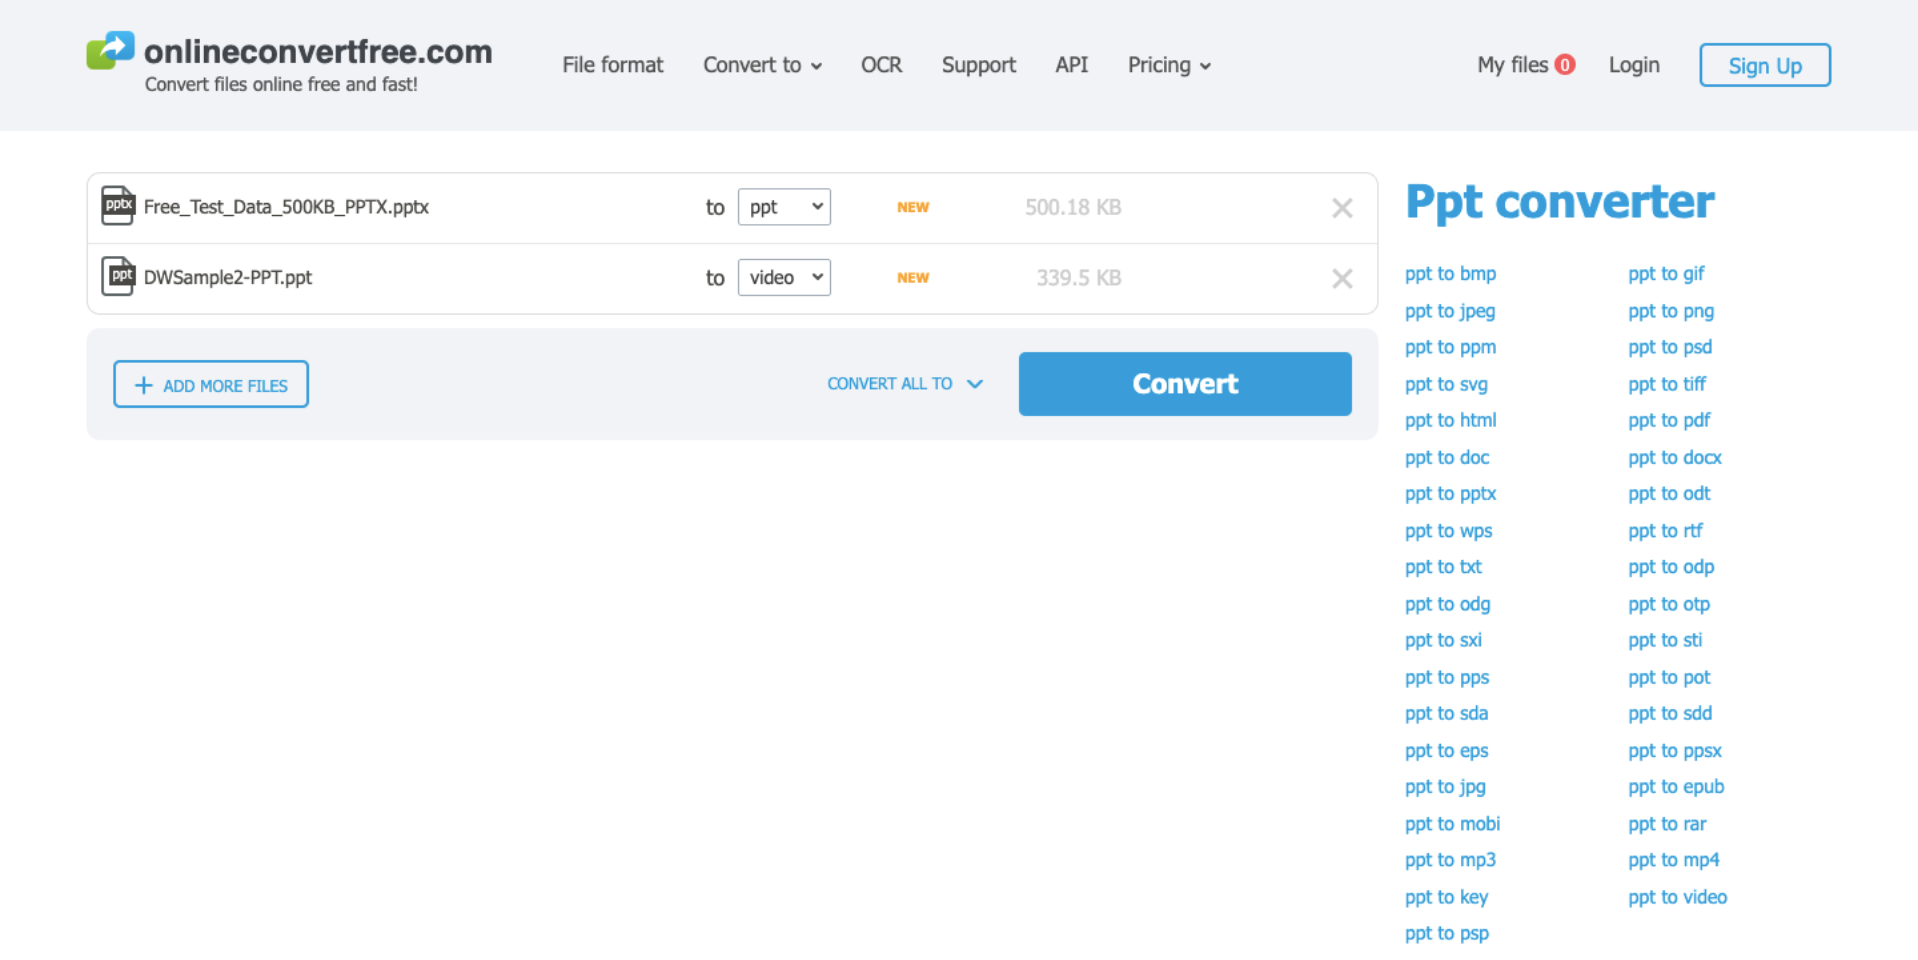
Task: Open the output format dropdown for Free_Test_Data file
Action: click(784, 206)
